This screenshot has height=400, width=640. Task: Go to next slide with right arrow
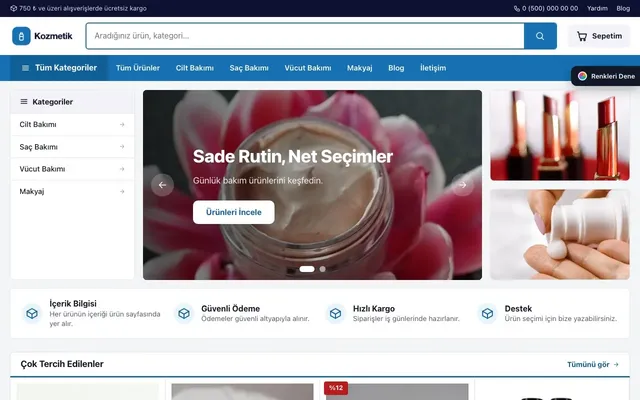pyautogui.click(x=462, y=185)
